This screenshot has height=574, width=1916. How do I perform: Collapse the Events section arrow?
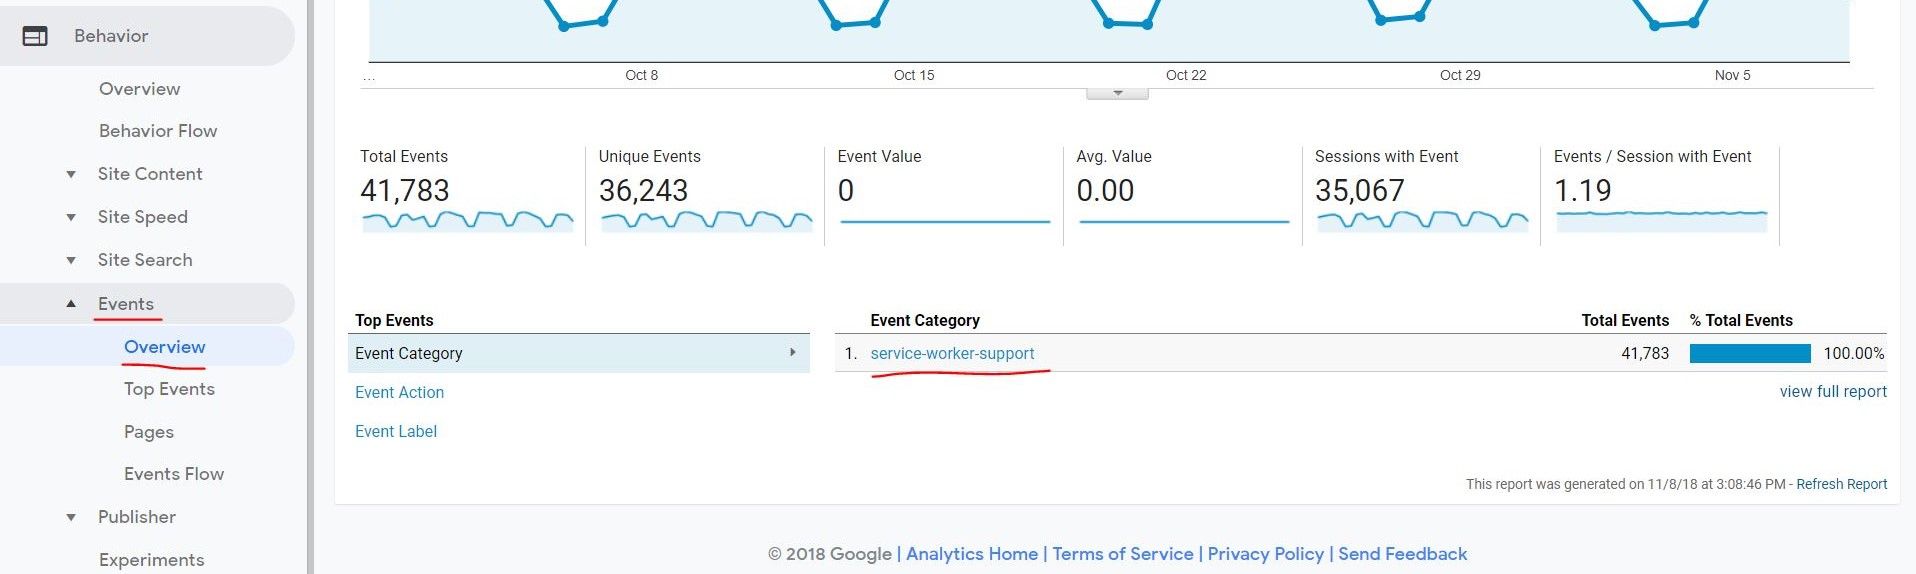click(71, 304)
